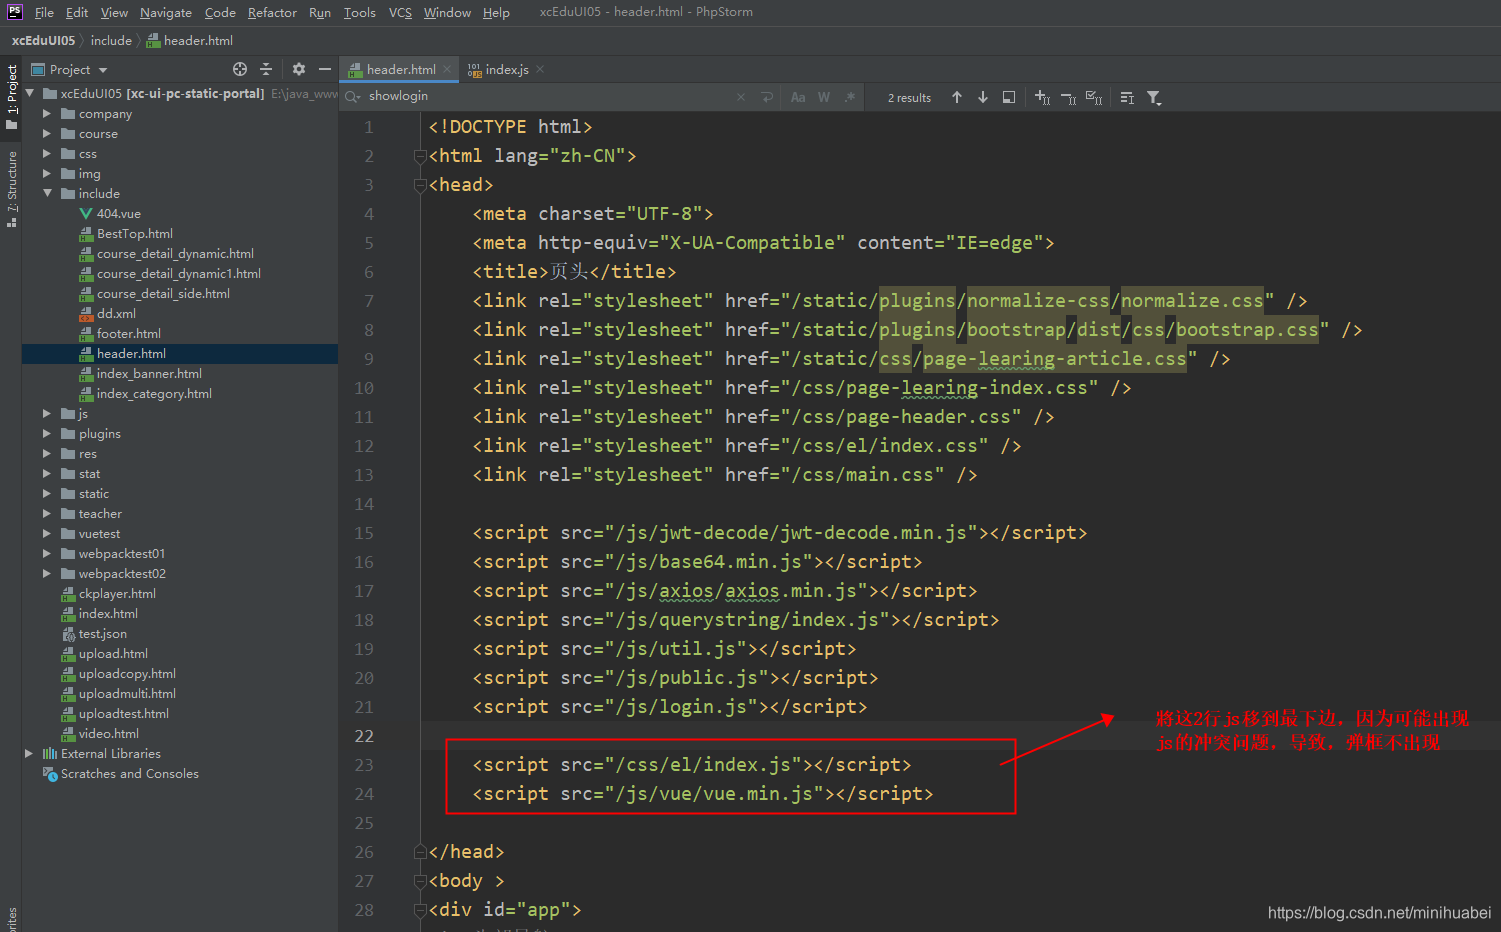Fold the head tag on line 3
This screenshot has height=932, width=1501.
(x=421, y=185)
